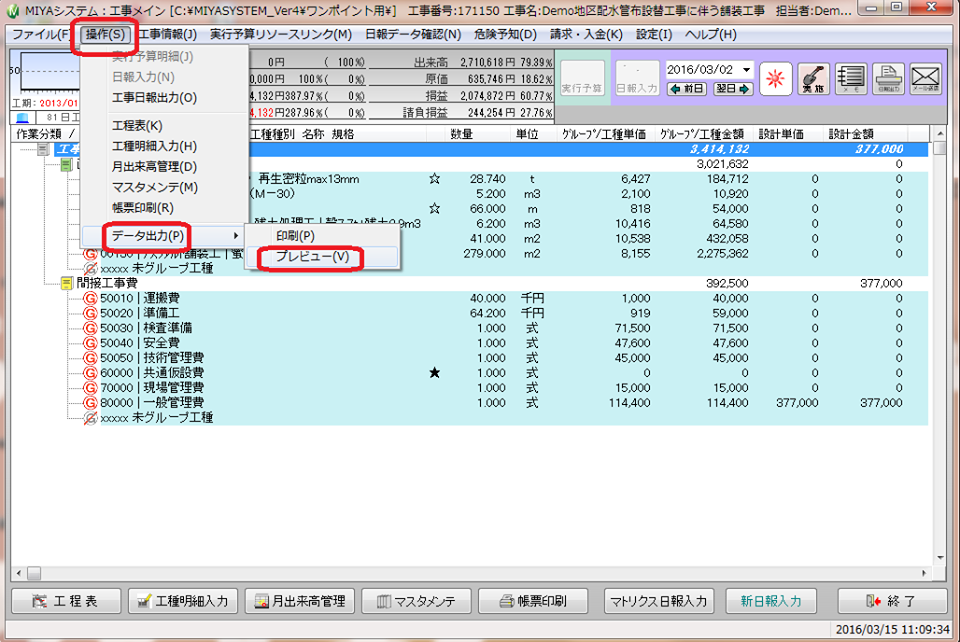The height and width of the screenshot is (642, 960).
Task: Go to the previous day with 前日
Action: (686, 89)
